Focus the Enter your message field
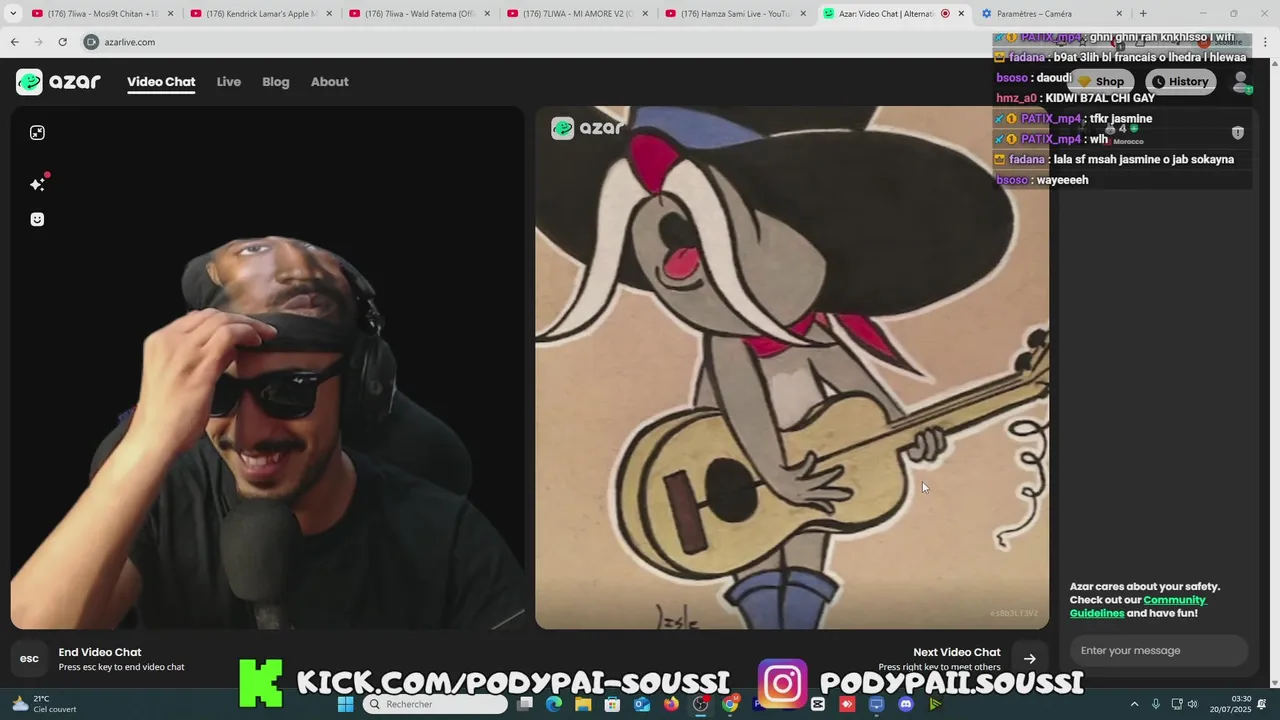Viewport: 1280px width, 720px height. (1159, 650)
